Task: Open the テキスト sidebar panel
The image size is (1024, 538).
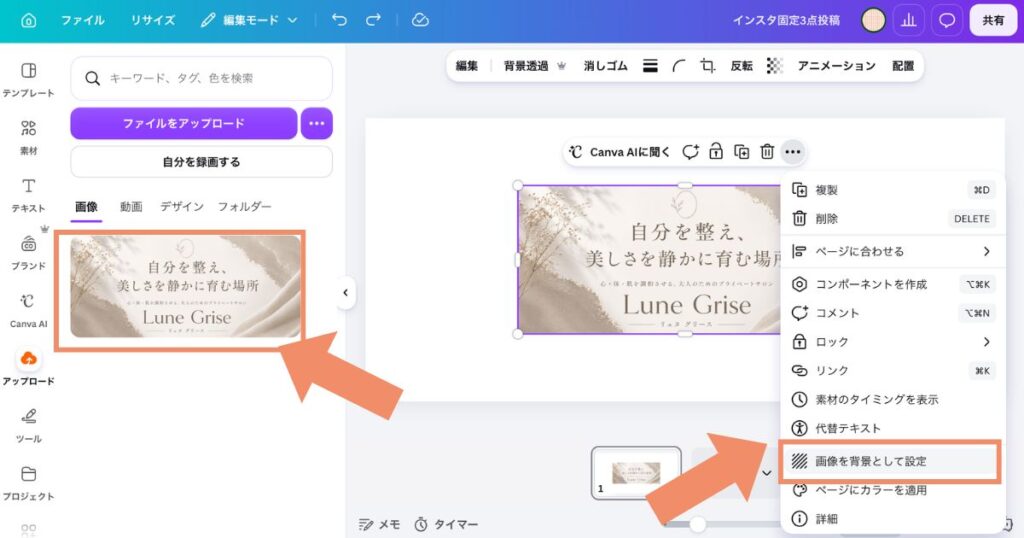Action: click(28, 195)
